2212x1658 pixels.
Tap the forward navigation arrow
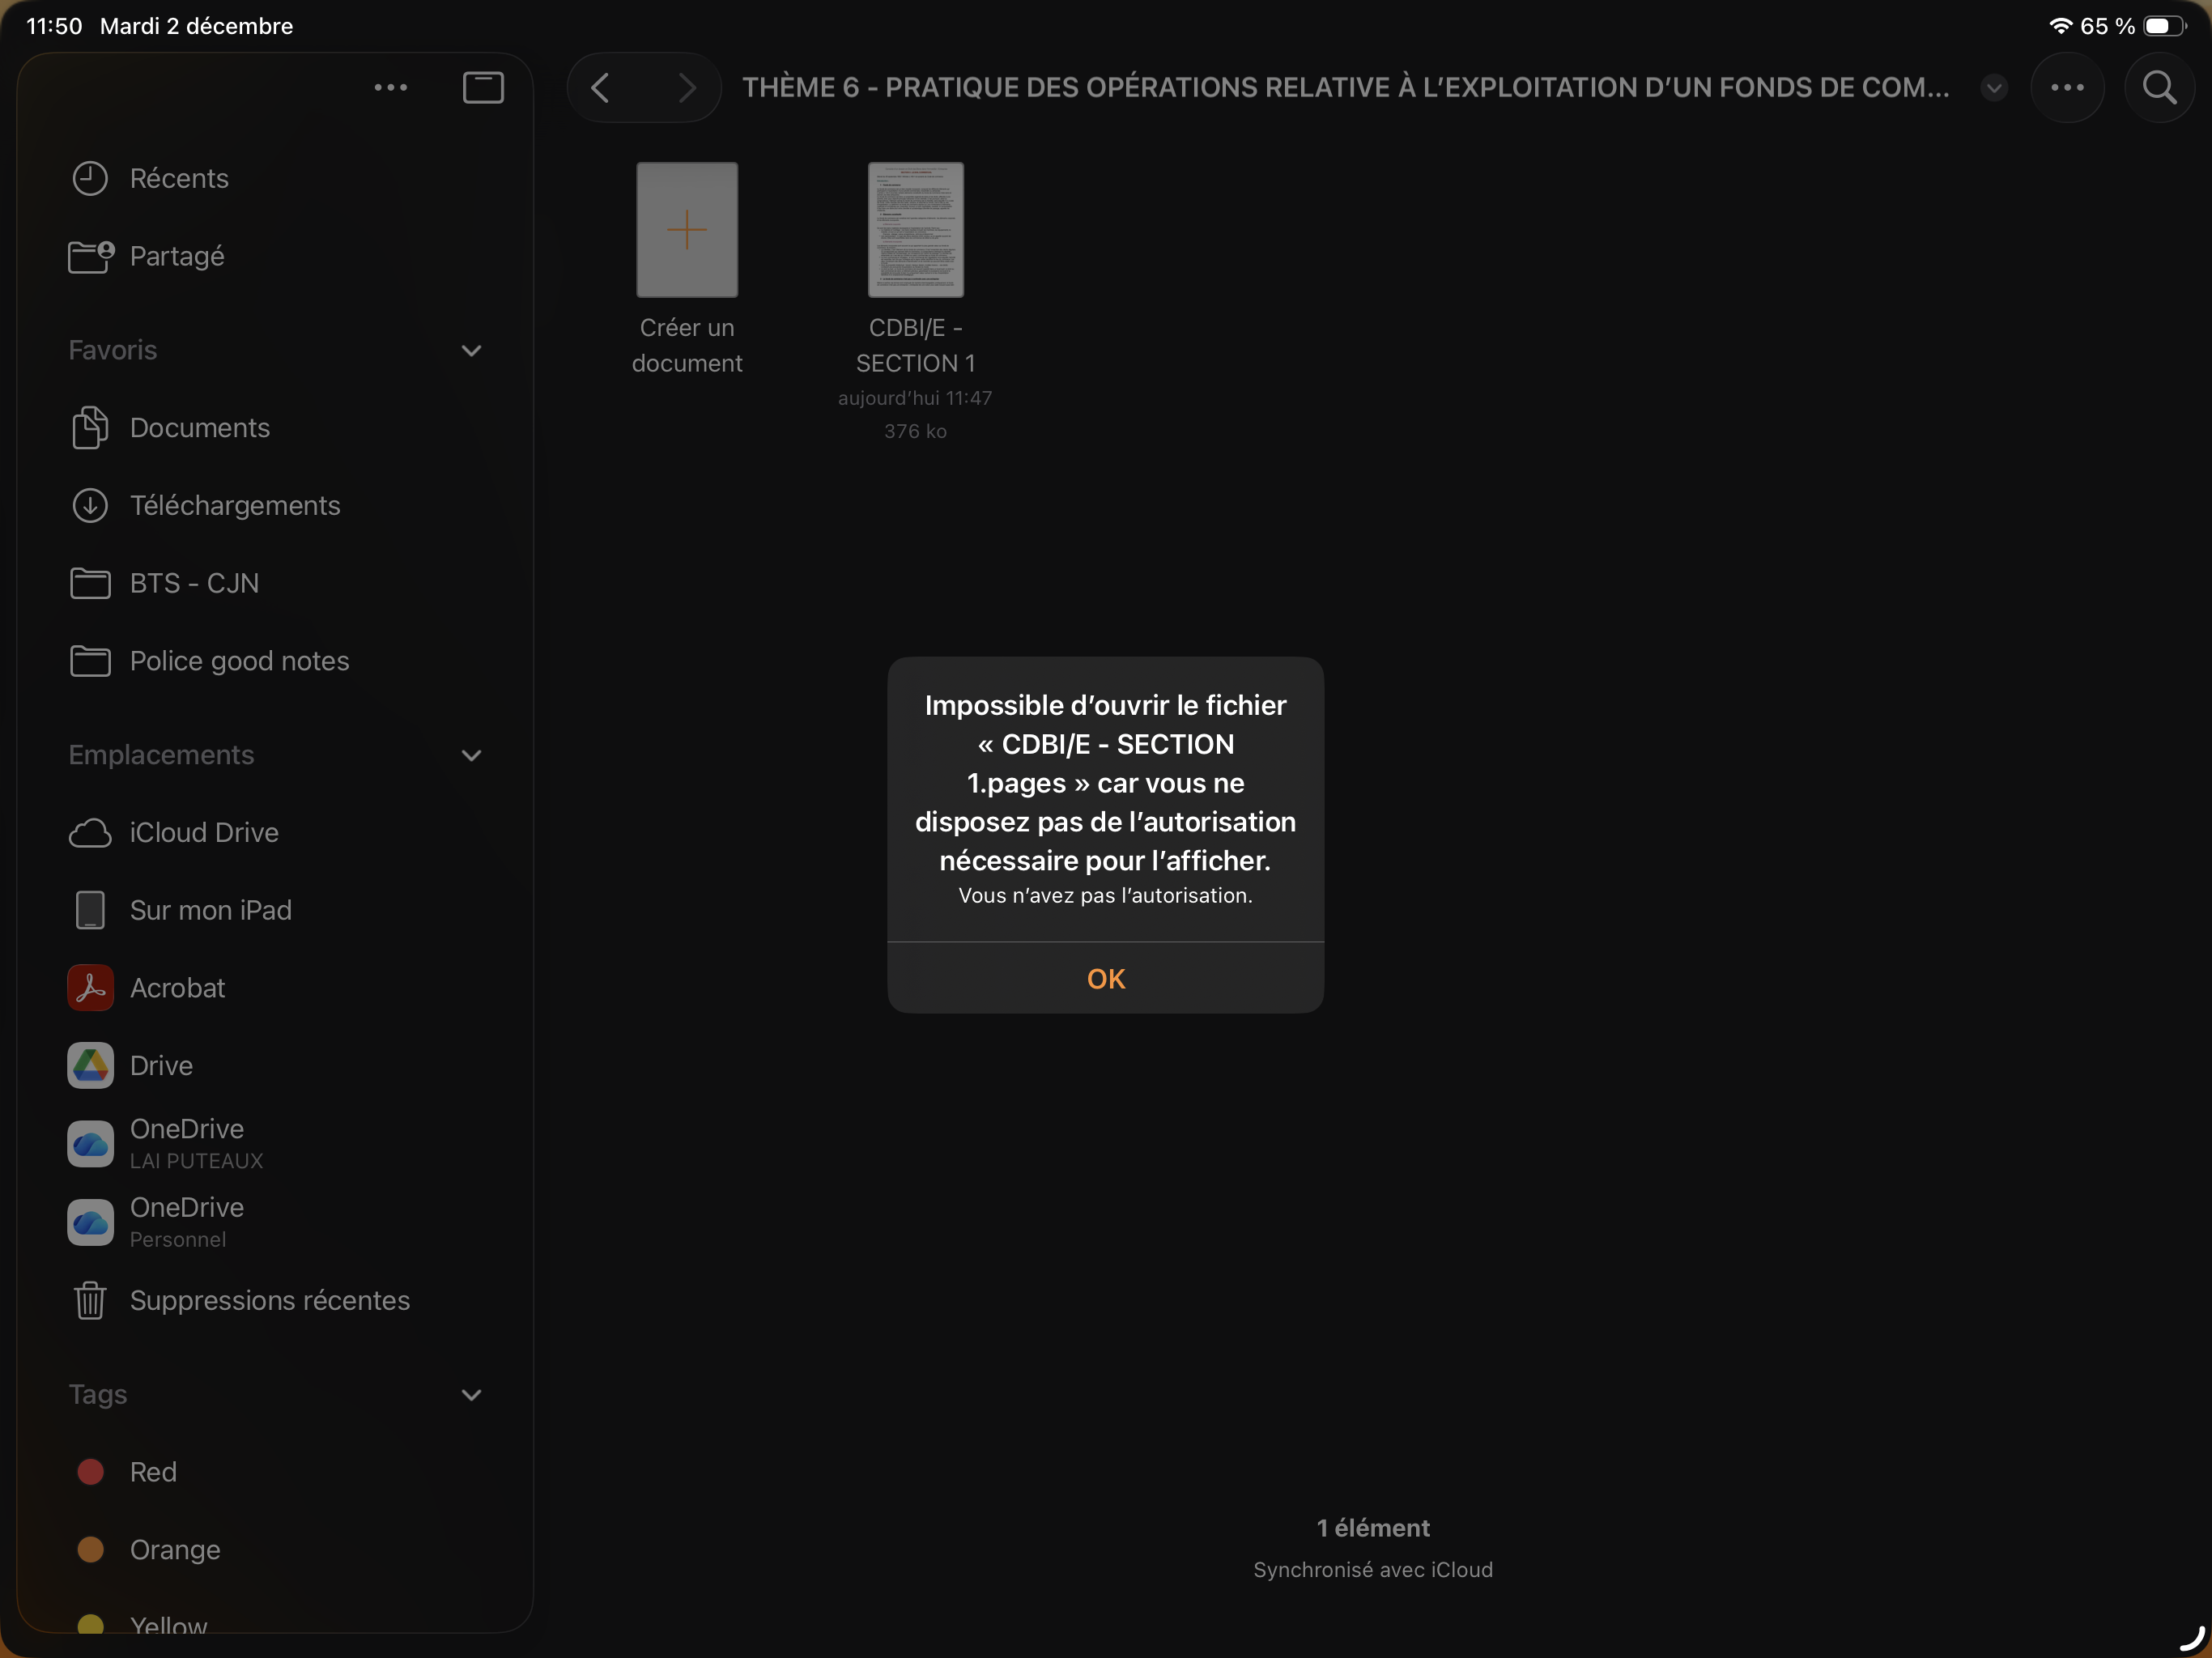pyautogui.click(x=686, y=88)
